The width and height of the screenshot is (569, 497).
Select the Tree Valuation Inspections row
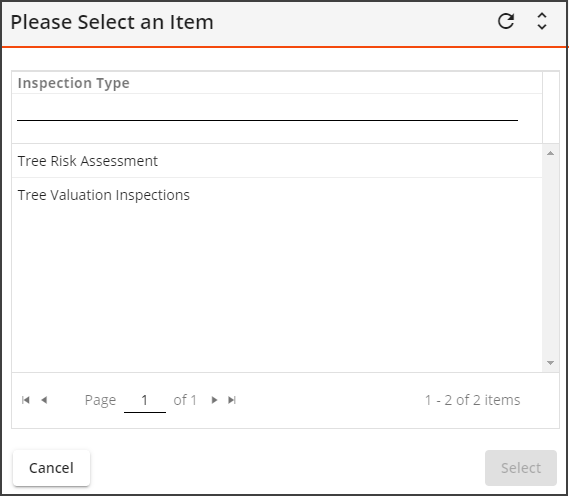click(x=277, y=195)
